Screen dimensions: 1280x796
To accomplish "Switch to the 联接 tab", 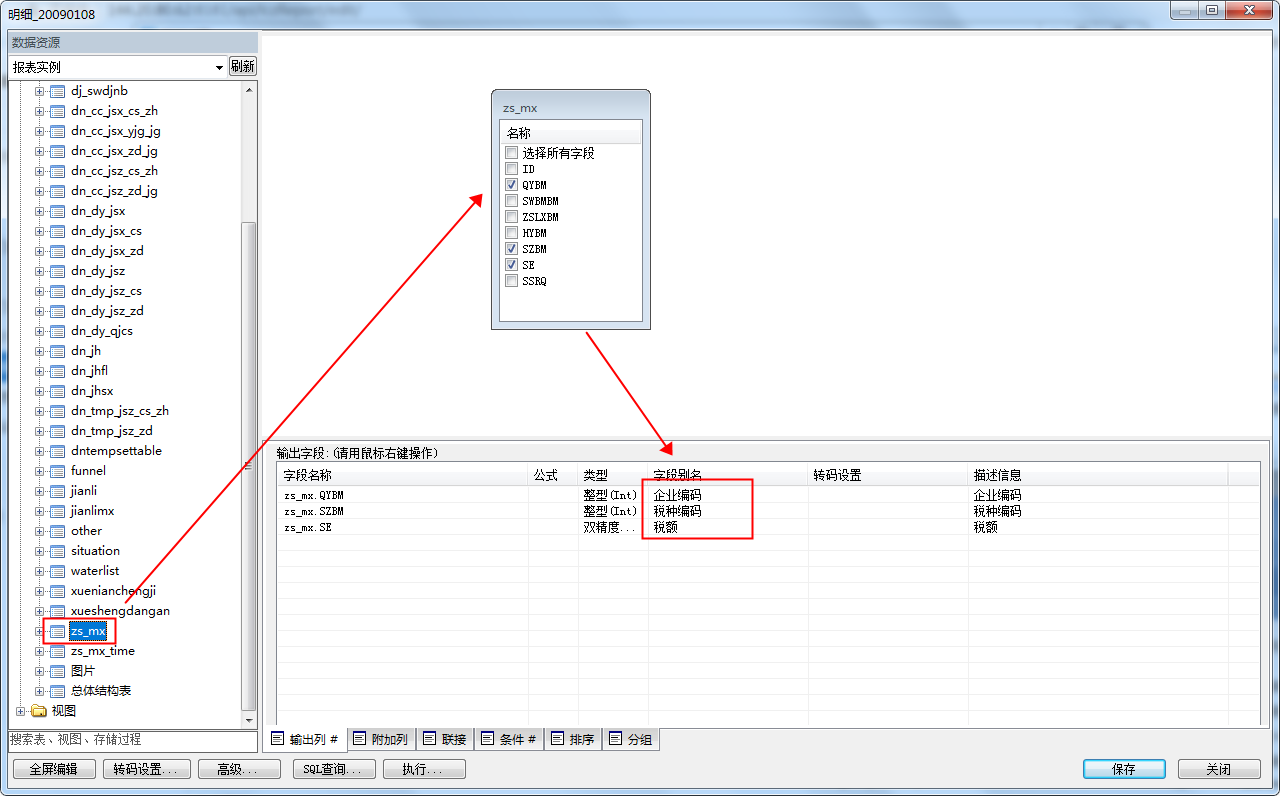I will [x=444, y=740].
